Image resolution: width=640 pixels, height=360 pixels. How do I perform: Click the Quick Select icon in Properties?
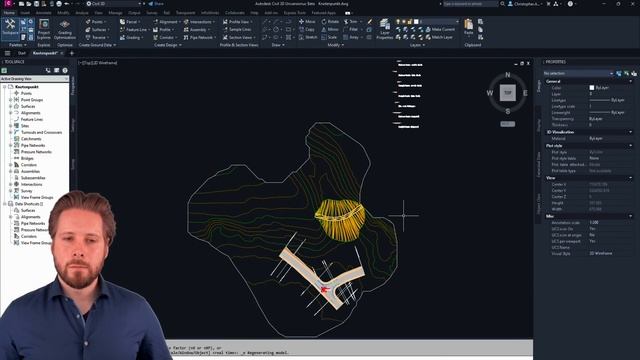pos(634,73)
